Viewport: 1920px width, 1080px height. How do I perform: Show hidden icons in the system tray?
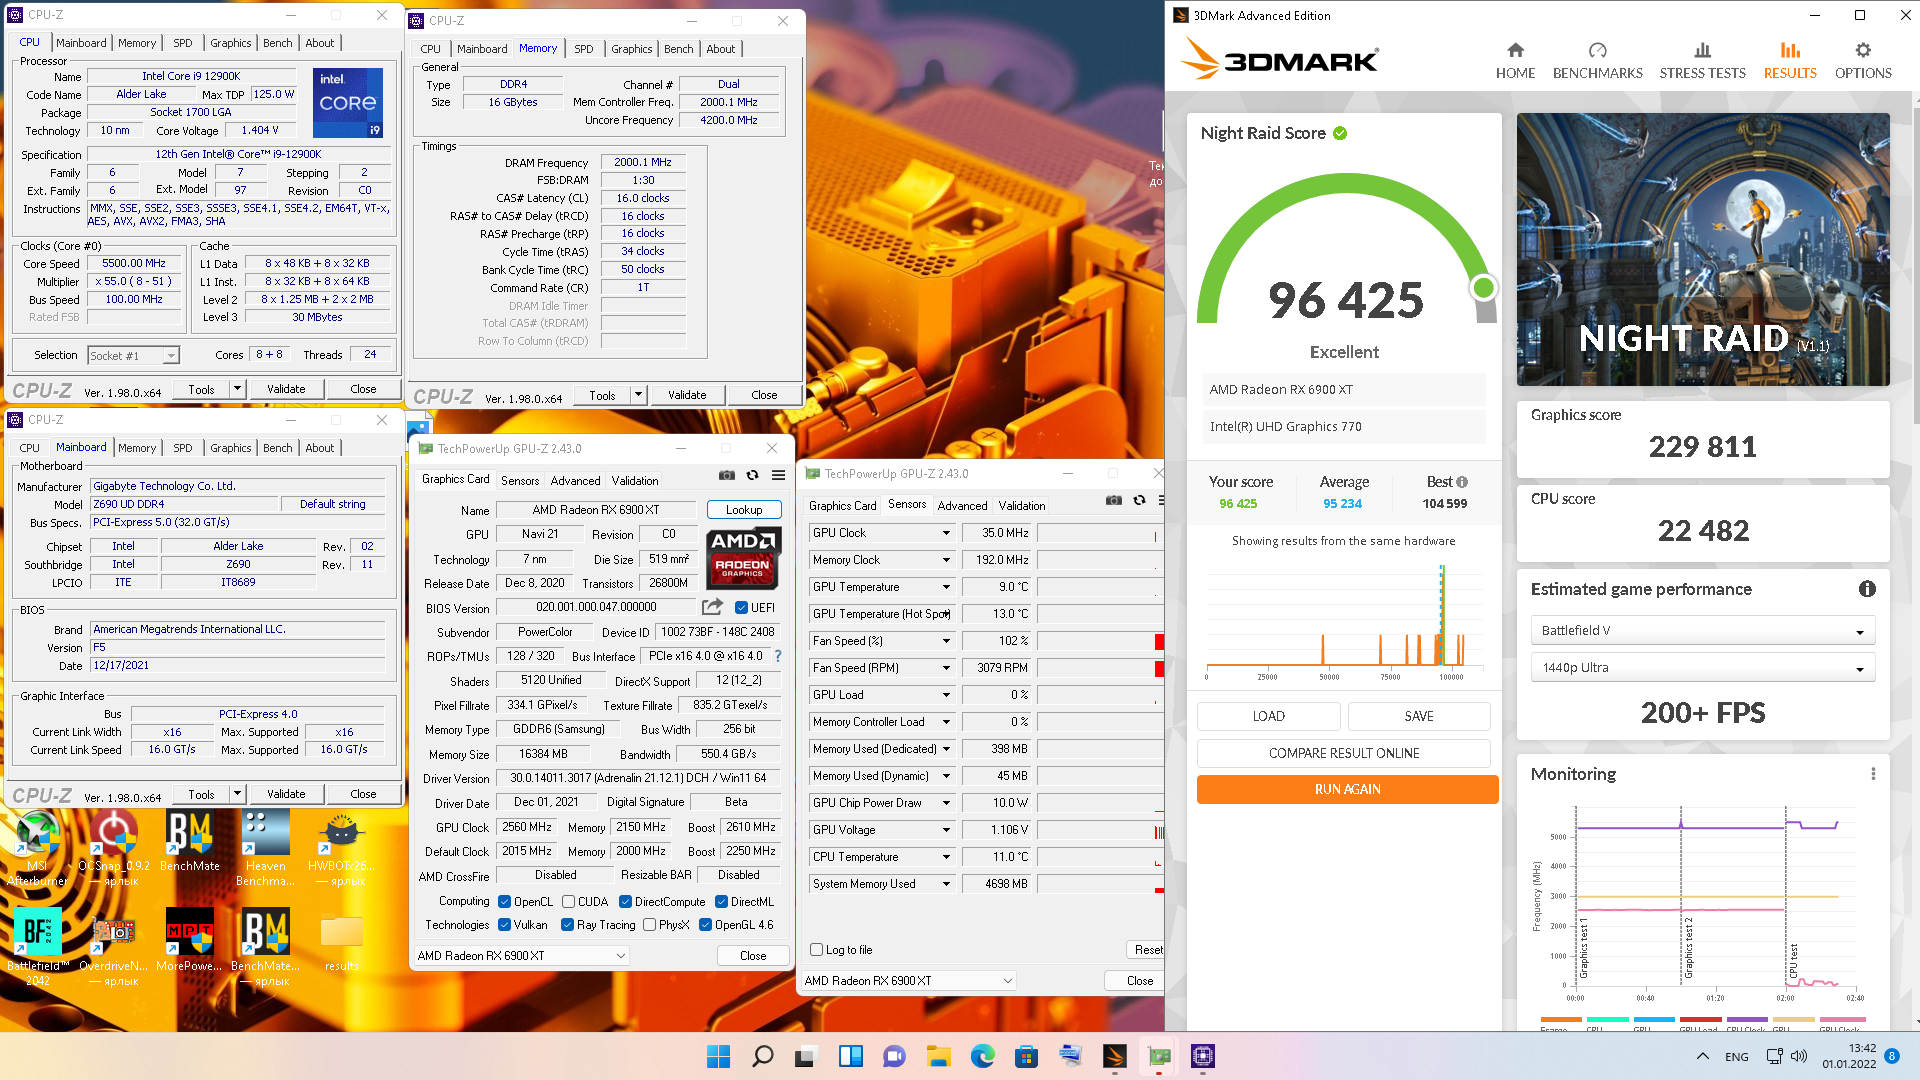(1702, 1056)
